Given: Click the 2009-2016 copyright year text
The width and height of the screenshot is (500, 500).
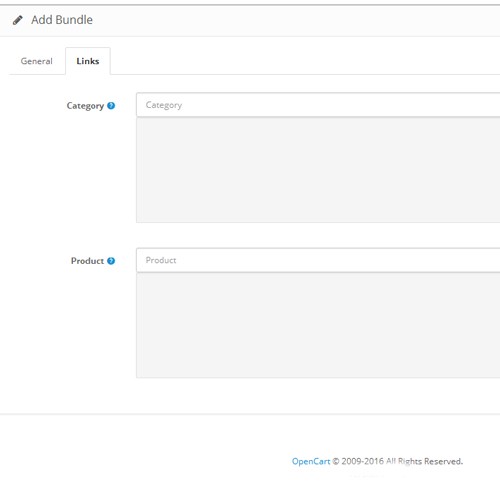Looking at the screenshot, I should [362, 461].
